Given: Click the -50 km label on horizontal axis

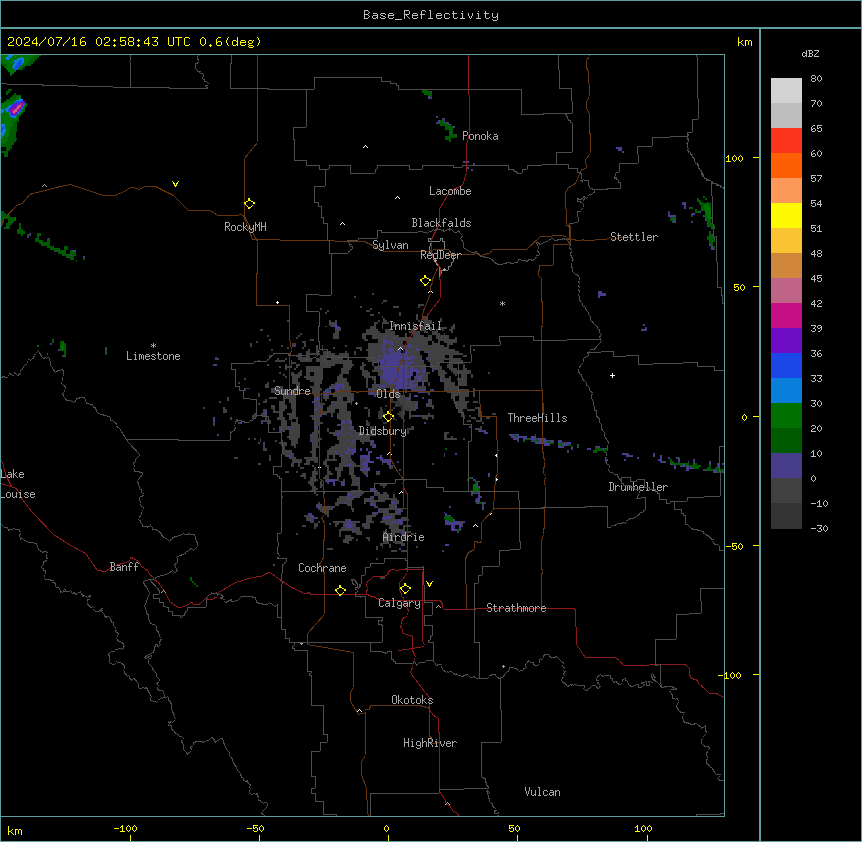Looking at the screenshot, I should pyautogui.click(x=255, y=828).
